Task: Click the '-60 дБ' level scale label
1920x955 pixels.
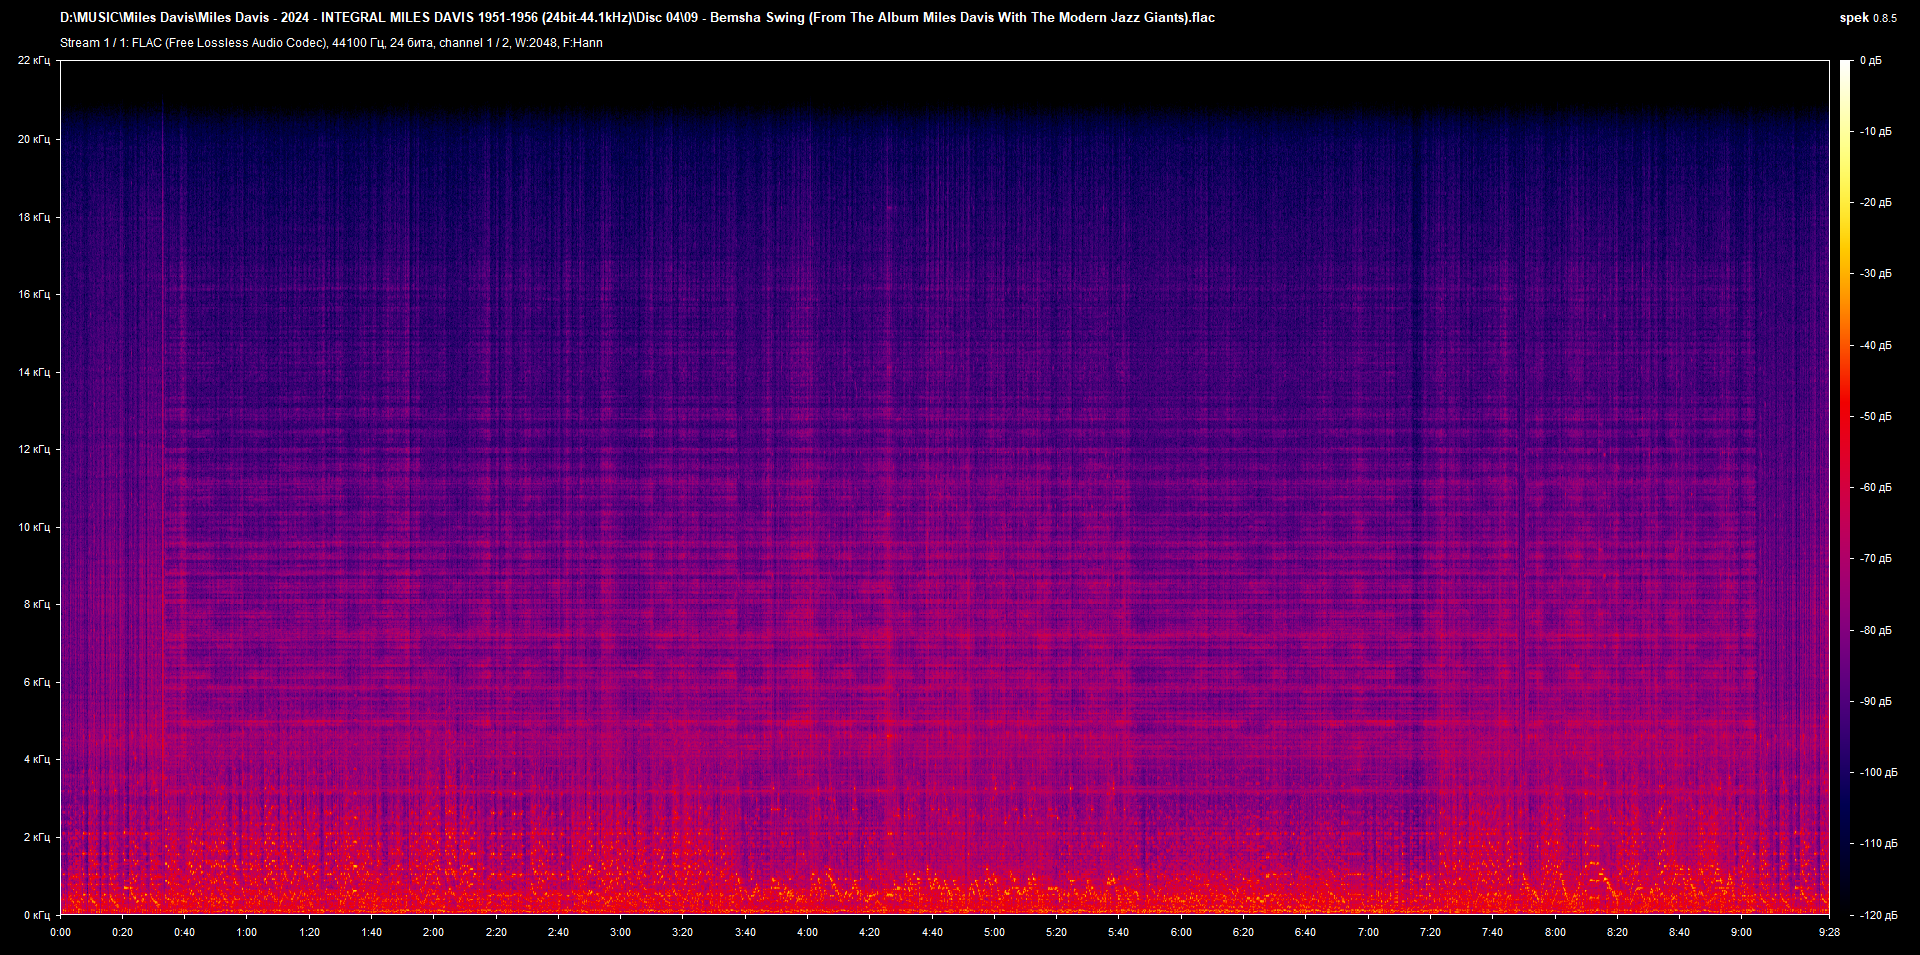Action: [x=1874, y=488]
